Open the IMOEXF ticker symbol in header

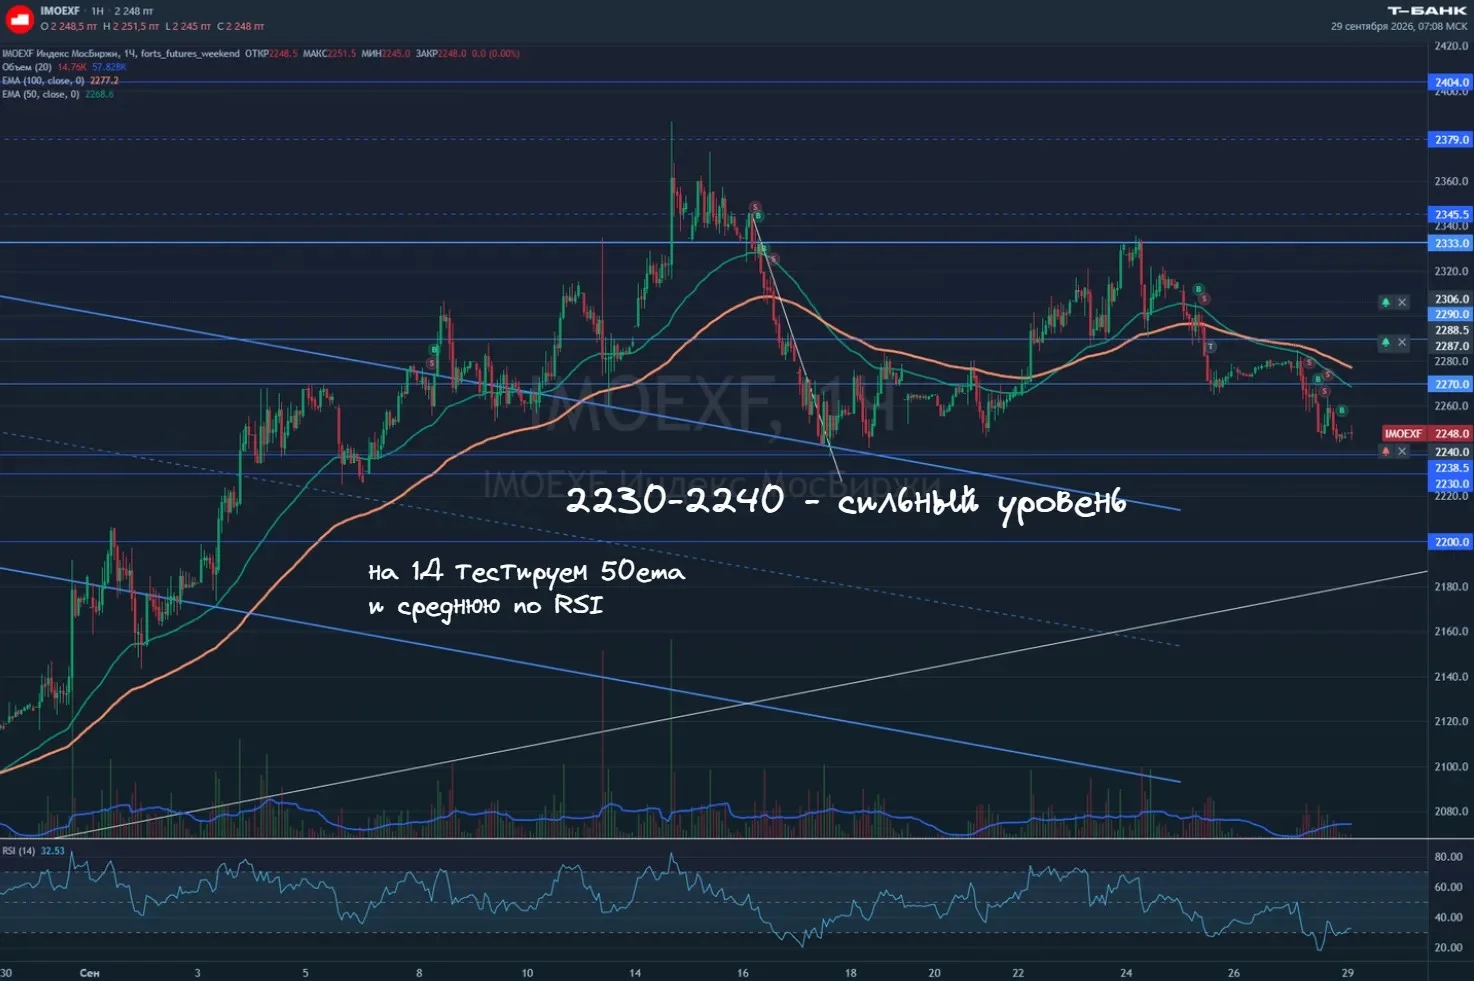point(60,11)
